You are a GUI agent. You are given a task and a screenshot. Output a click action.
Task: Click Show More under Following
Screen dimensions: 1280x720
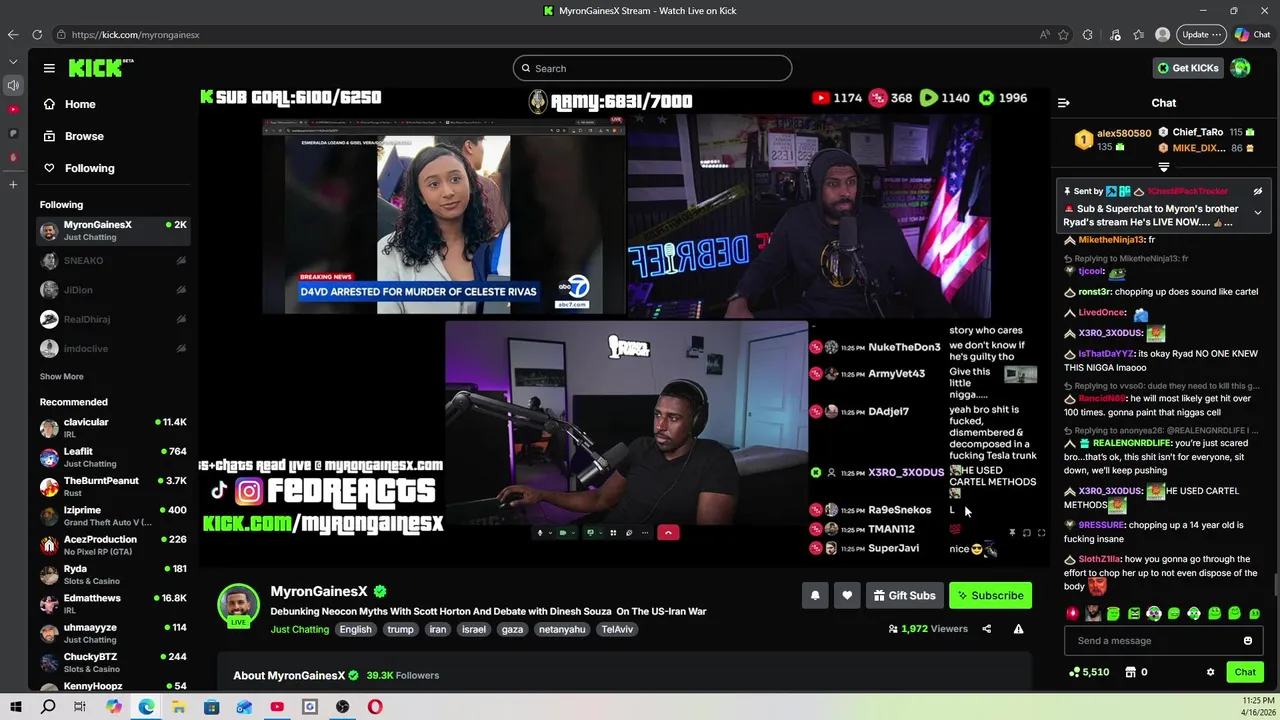click(x=62, y=377)
